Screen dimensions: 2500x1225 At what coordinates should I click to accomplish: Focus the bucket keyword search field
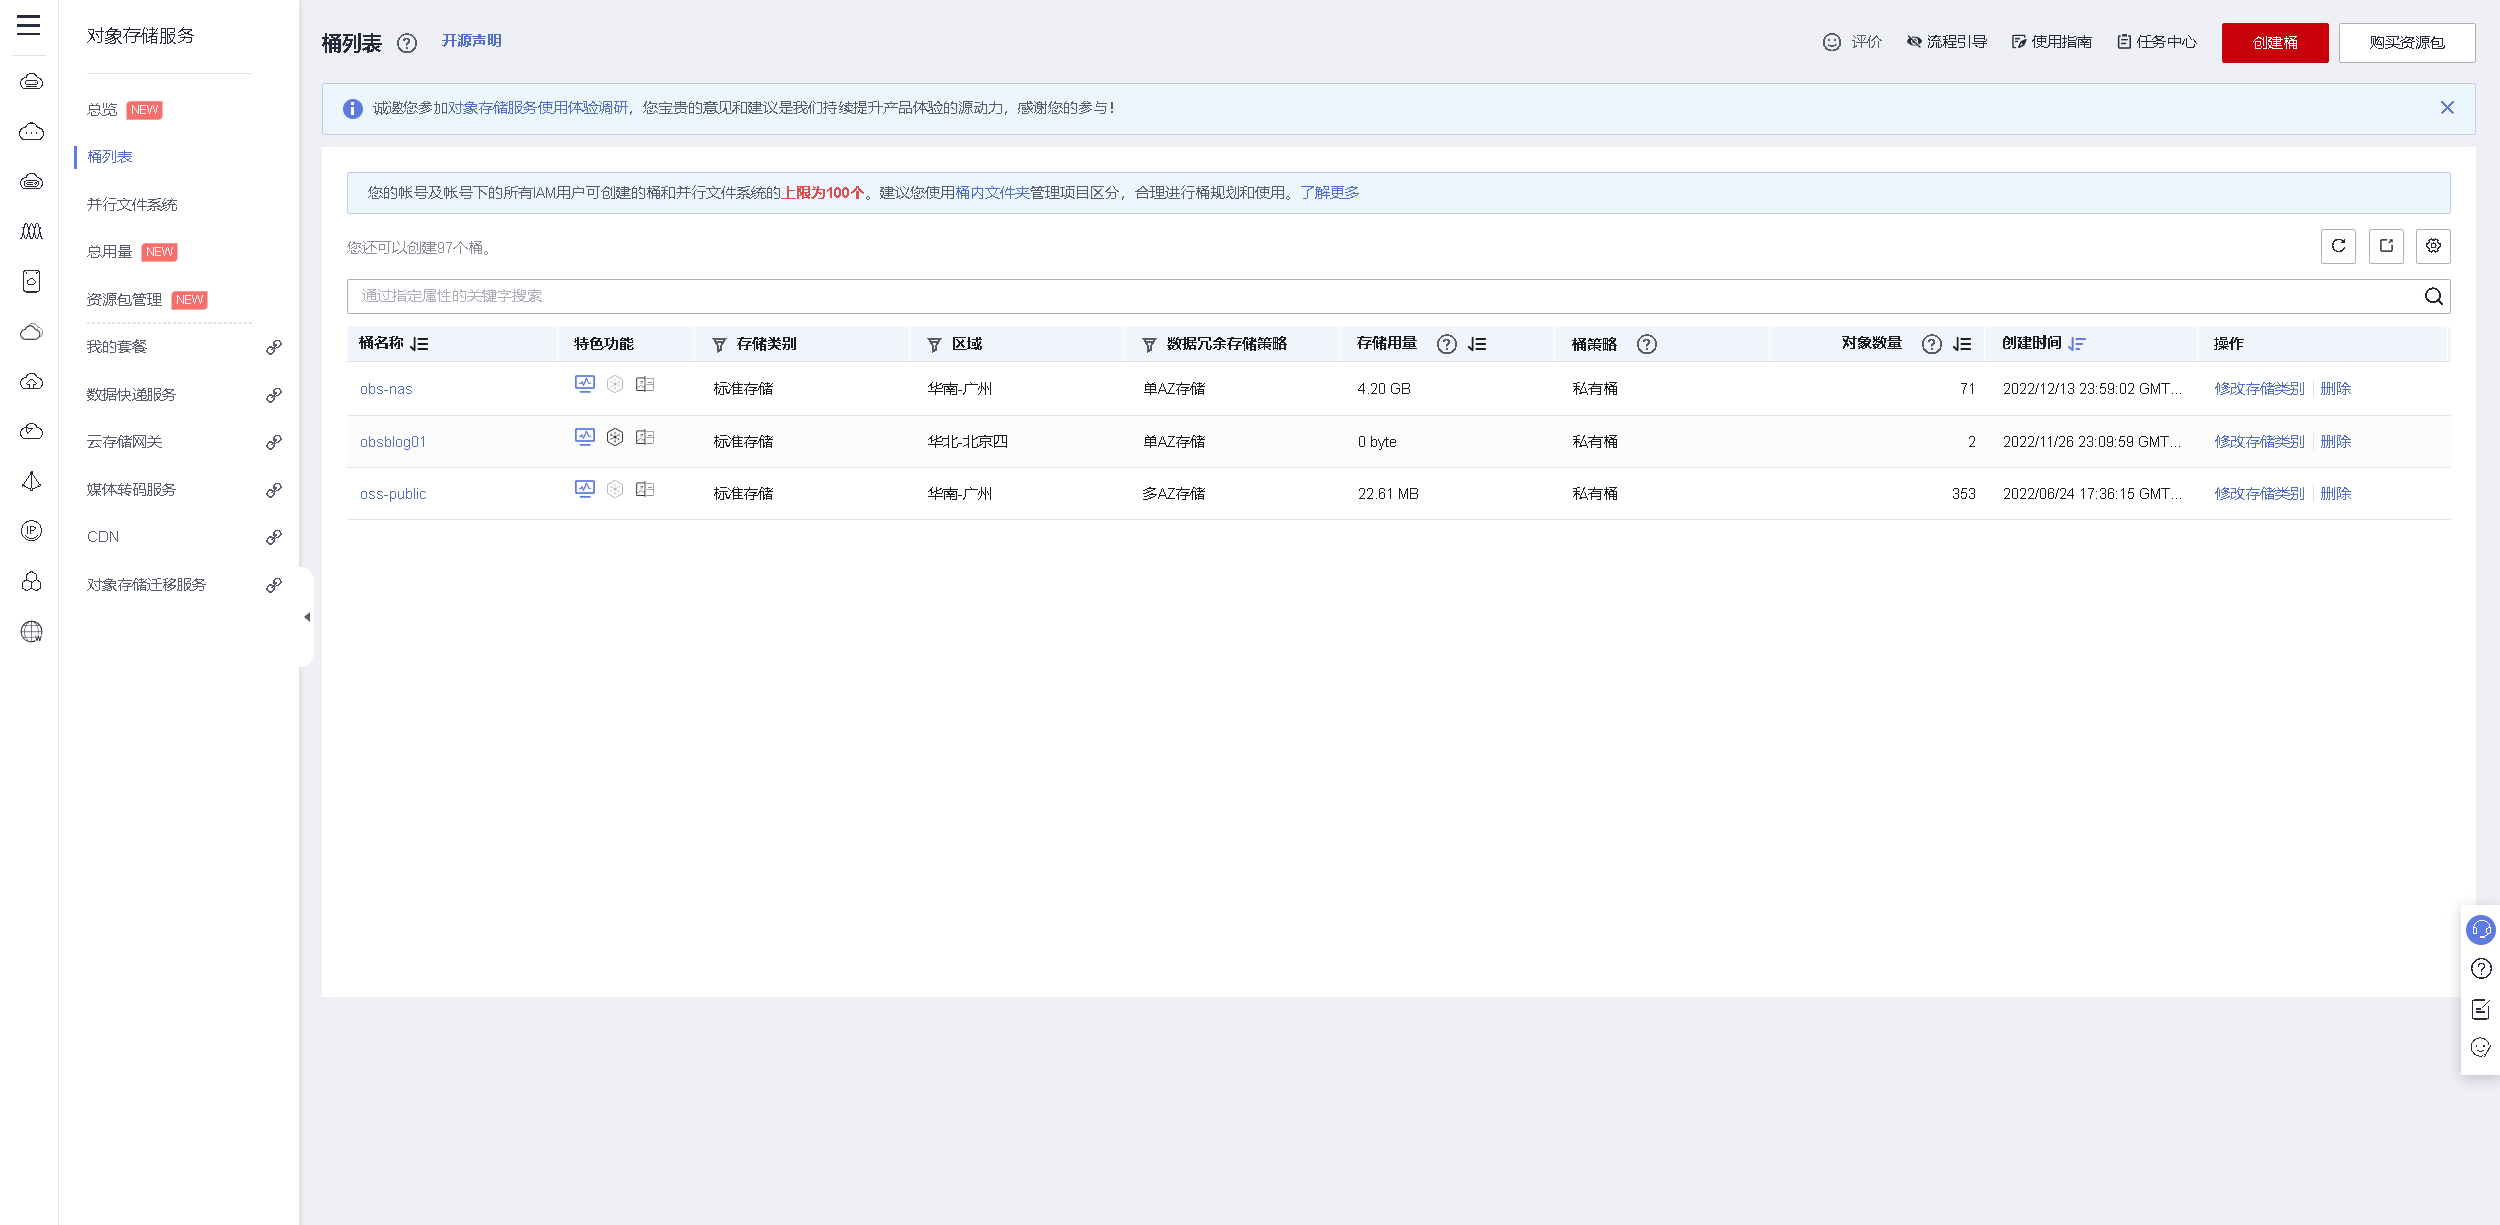[x=1380, y=296]
